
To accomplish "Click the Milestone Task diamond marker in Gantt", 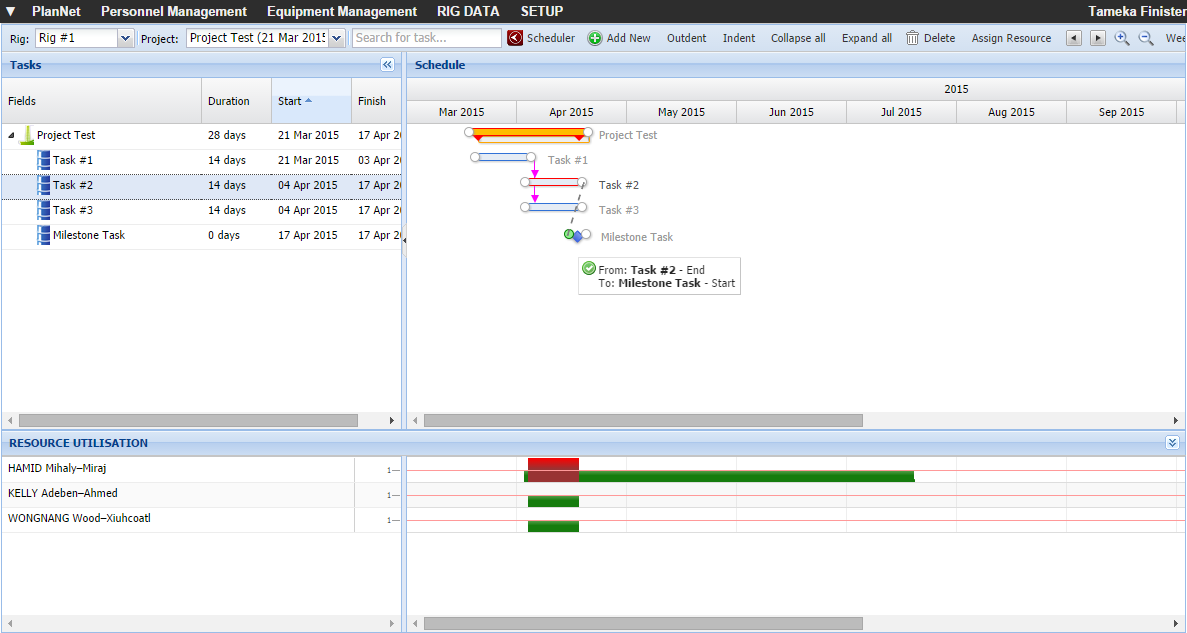I will 579,235.
